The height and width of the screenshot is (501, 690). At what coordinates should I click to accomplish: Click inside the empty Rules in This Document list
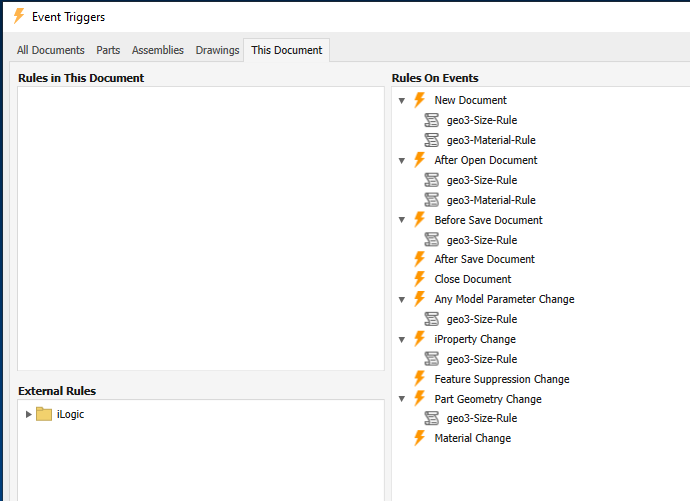tap(200, 230)
